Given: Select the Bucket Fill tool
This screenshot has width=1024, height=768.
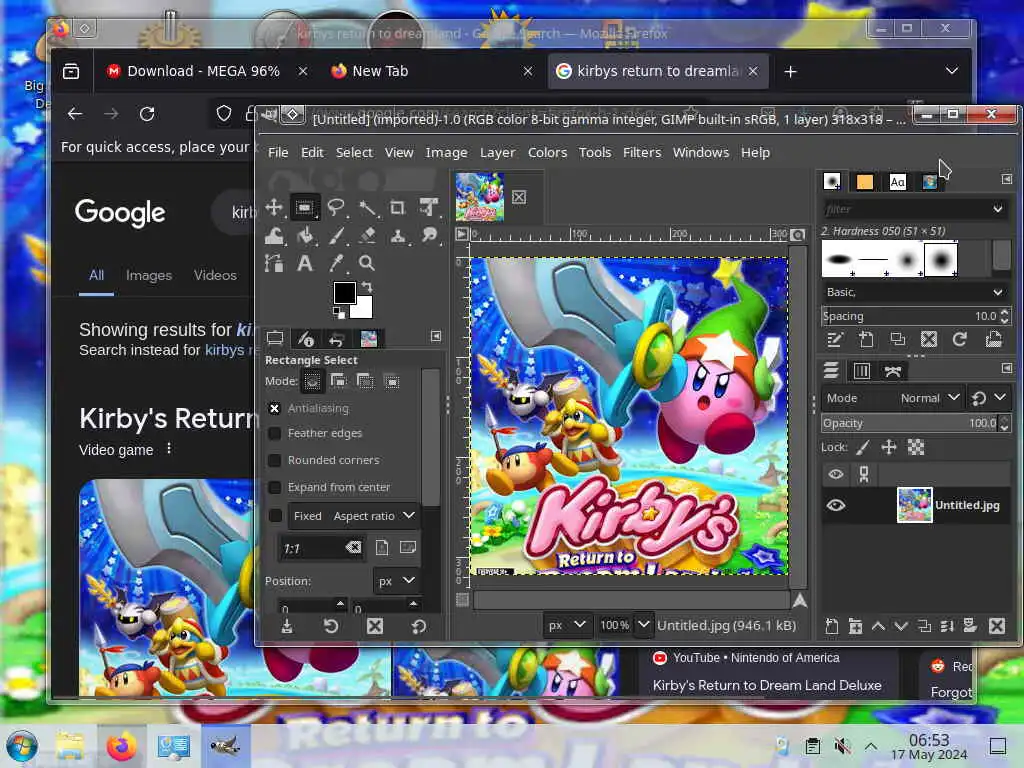Looking at the screenshot, I should (x=305, y=236).
